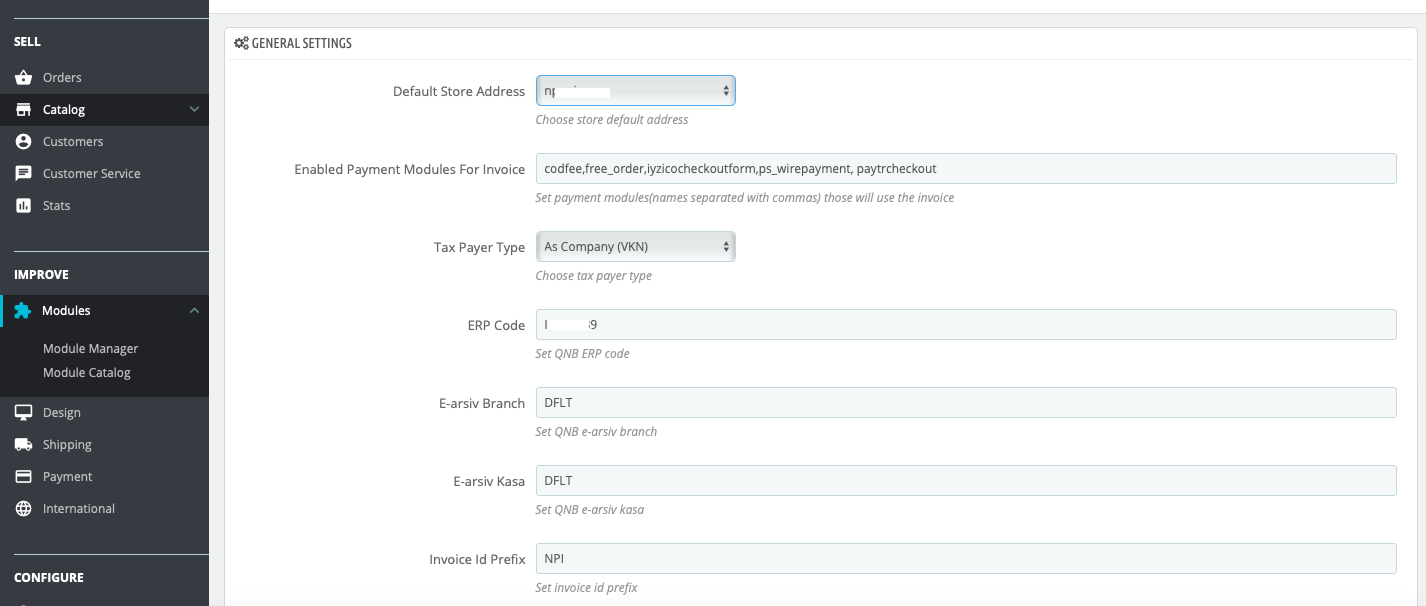The height and width of the screenshot is (606, 1426).
Task: Open the Tax Payer Type dropdown
Action: [x=635, y=247]
